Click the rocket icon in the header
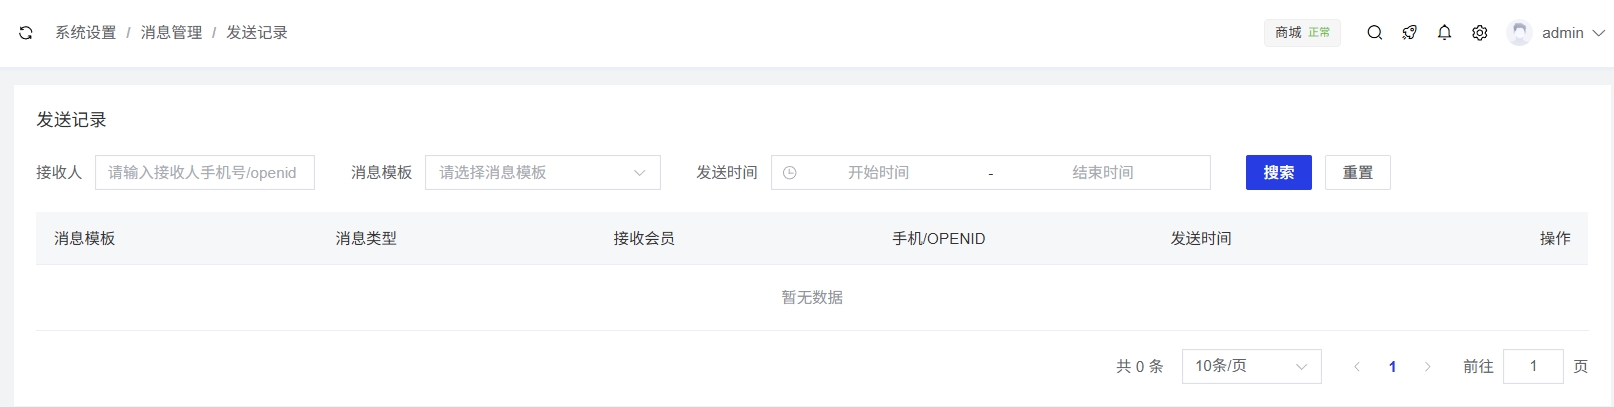 click(x=1410, y=33)
